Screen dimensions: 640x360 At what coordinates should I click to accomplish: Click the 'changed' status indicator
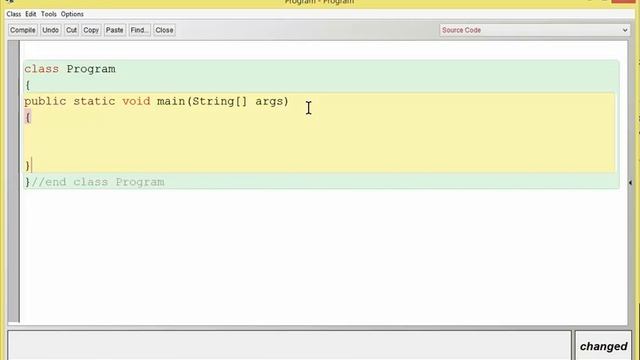(603, 347)
